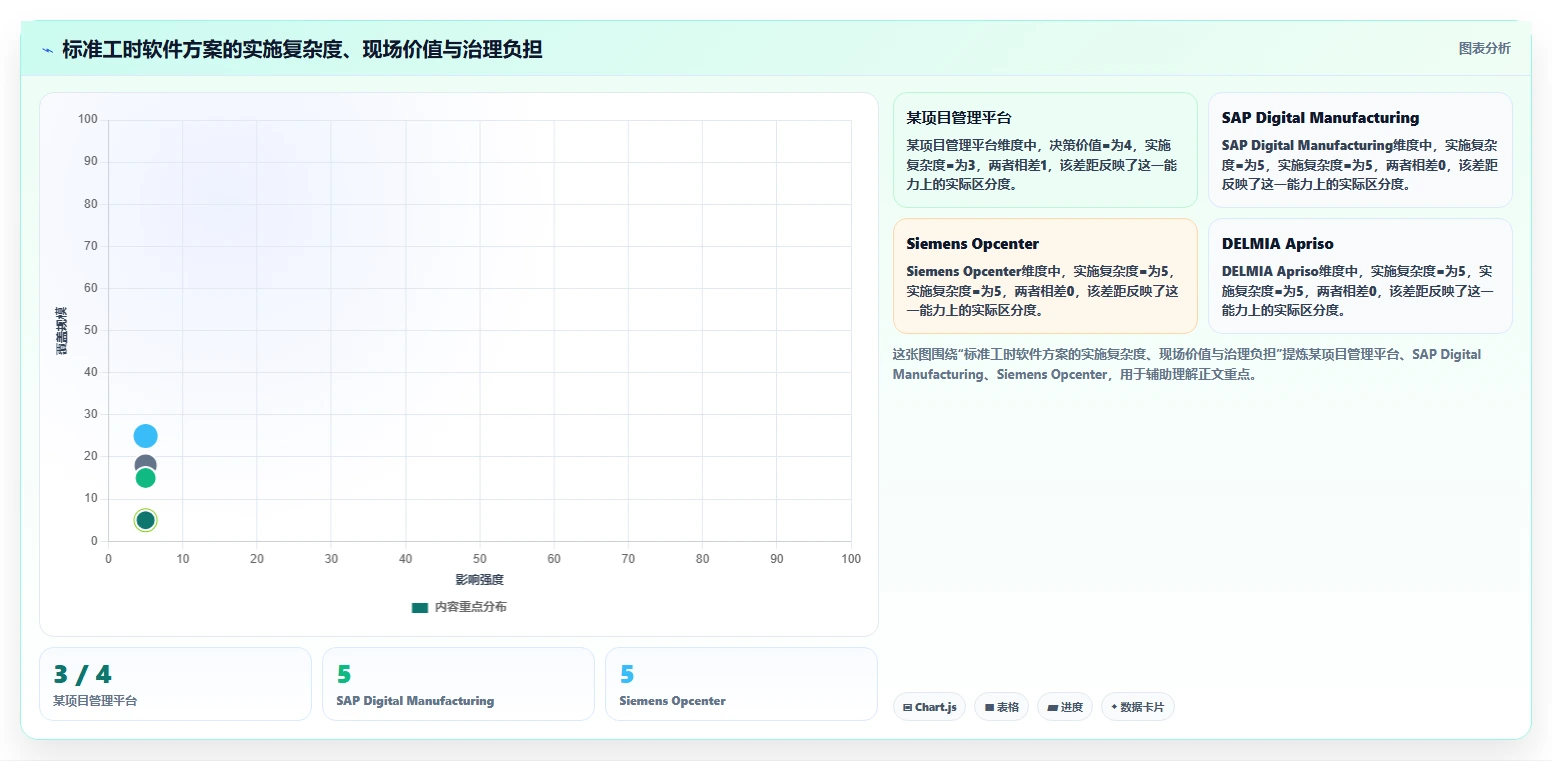Image resolution: width=1552 pixels, height=761 pixels.
Task: Click the caption paragraph starting with 这张图围绕
Action: point(1187,365)
